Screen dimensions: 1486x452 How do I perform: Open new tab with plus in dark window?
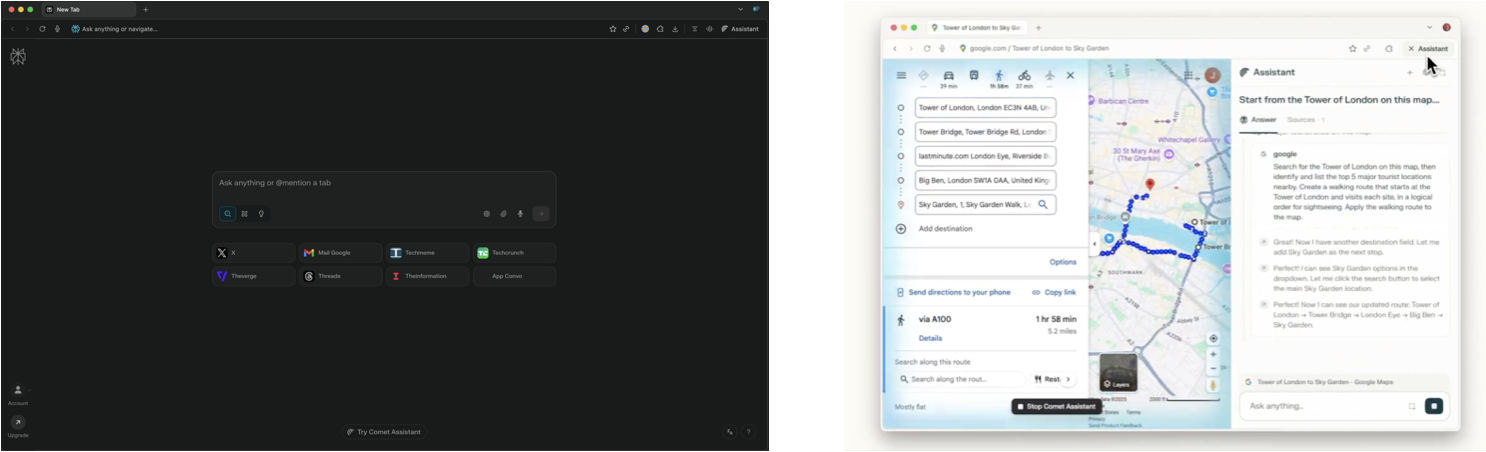[145, 9]
